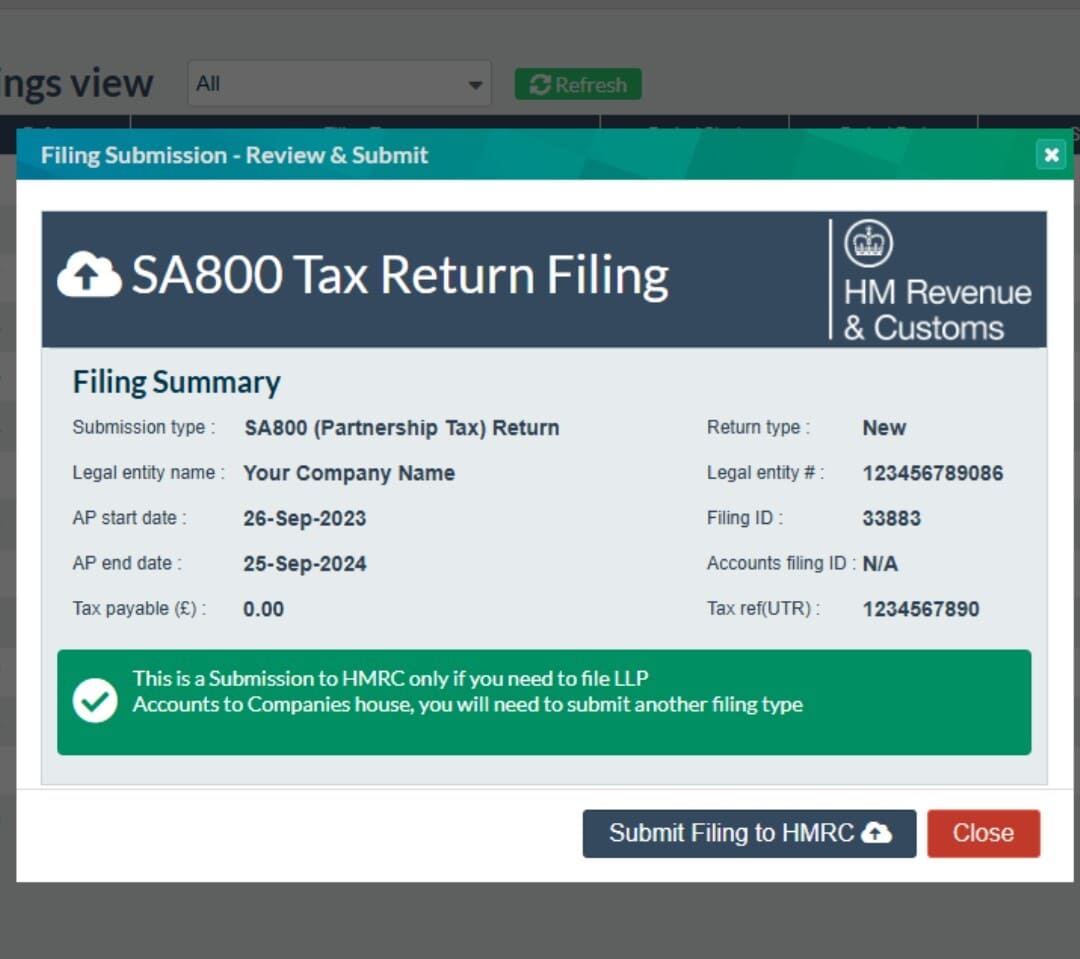Select legal entity number 123456789086
Viewport: 1080px width, 959px height.
933,473
